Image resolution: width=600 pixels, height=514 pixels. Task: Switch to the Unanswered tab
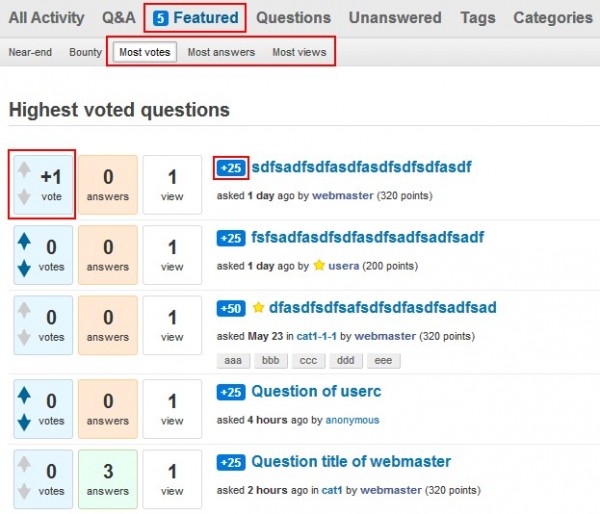(x=395, y=17)
